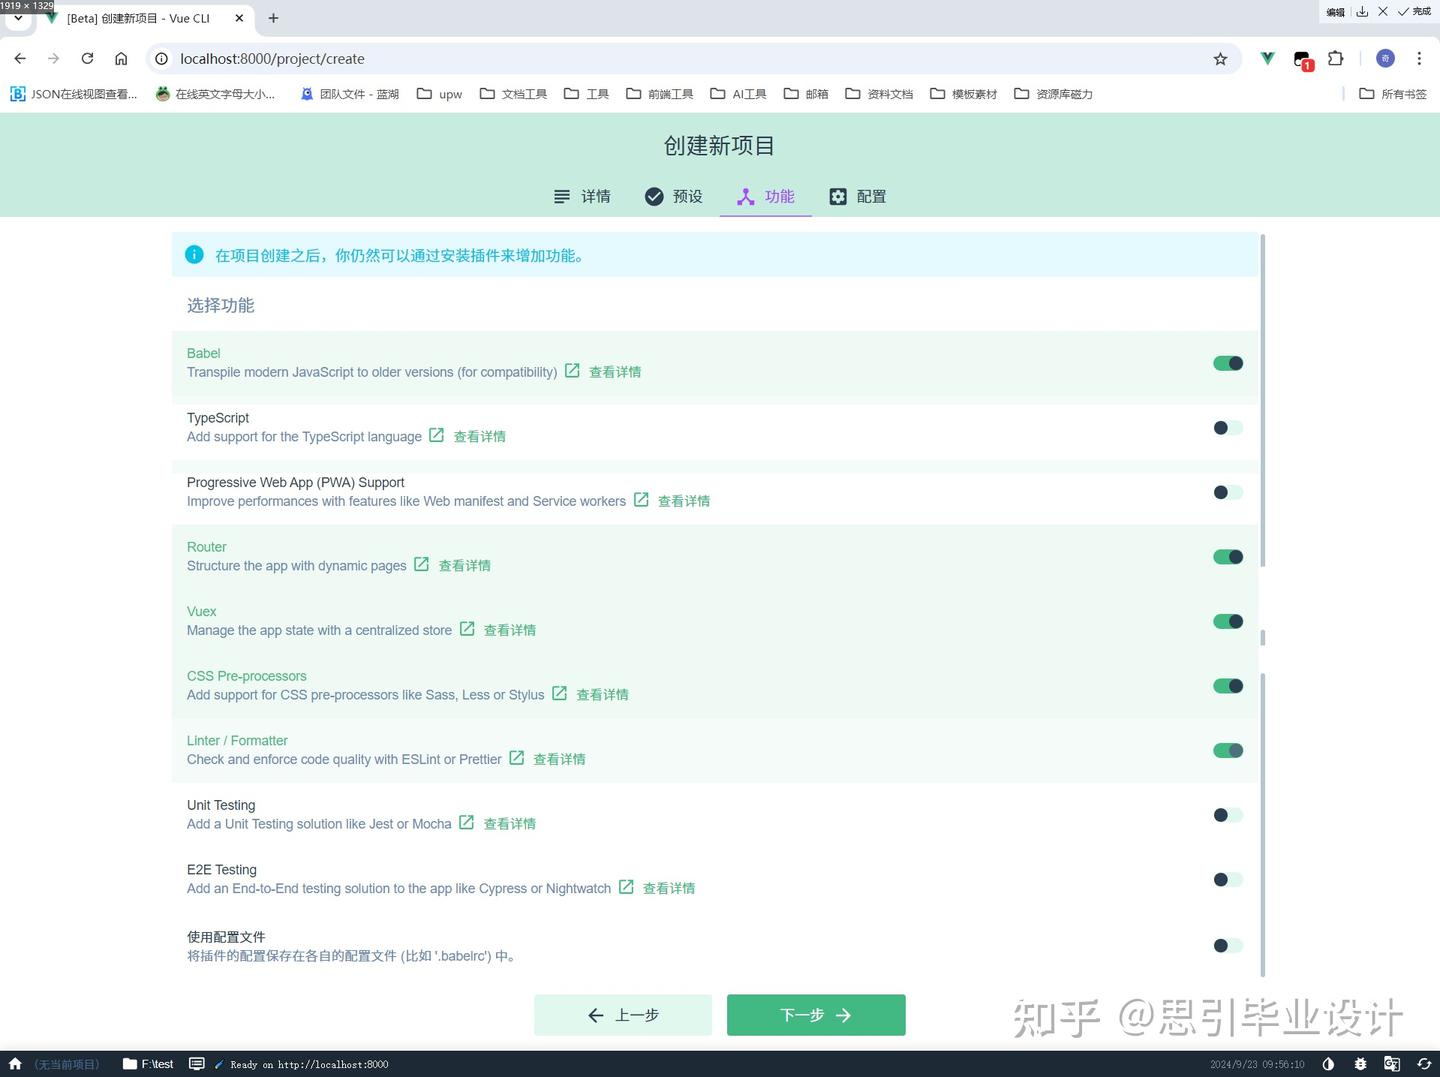Switch to the 配置 step tab
This screenshot has width=1440, height=1077.
(x=857, y=196)
